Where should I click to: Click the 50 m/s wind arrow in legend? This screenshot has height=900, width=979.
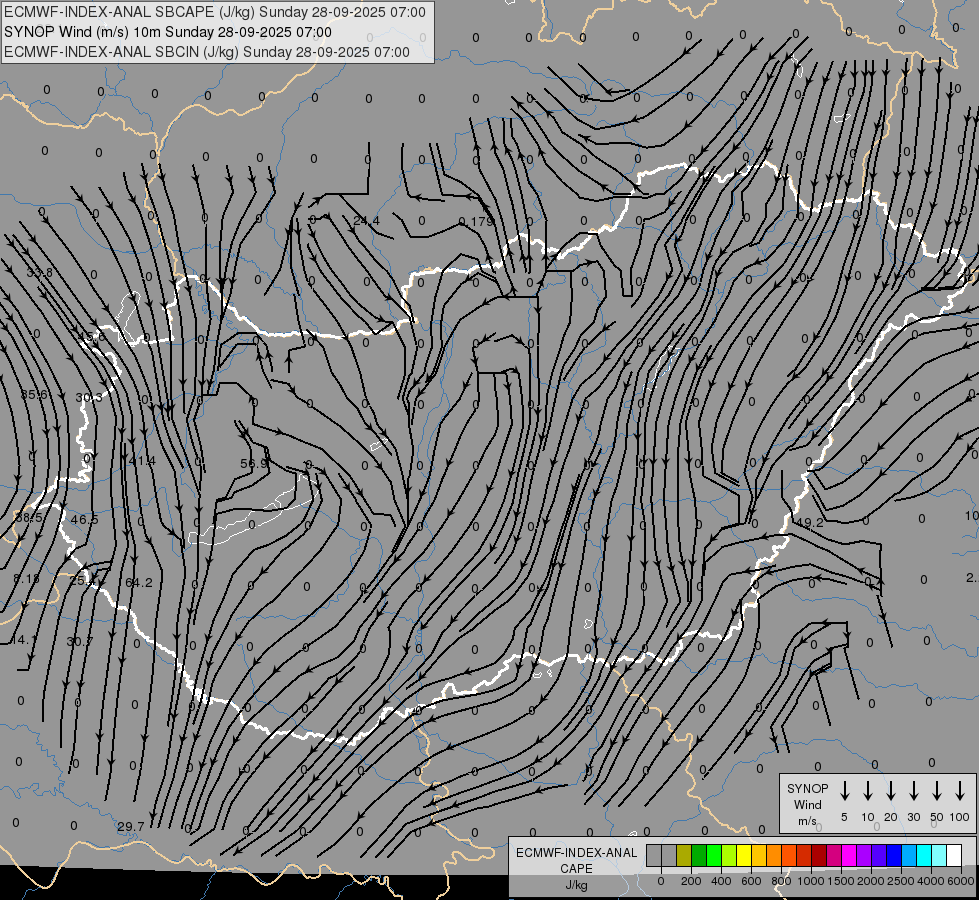point(937,791)
